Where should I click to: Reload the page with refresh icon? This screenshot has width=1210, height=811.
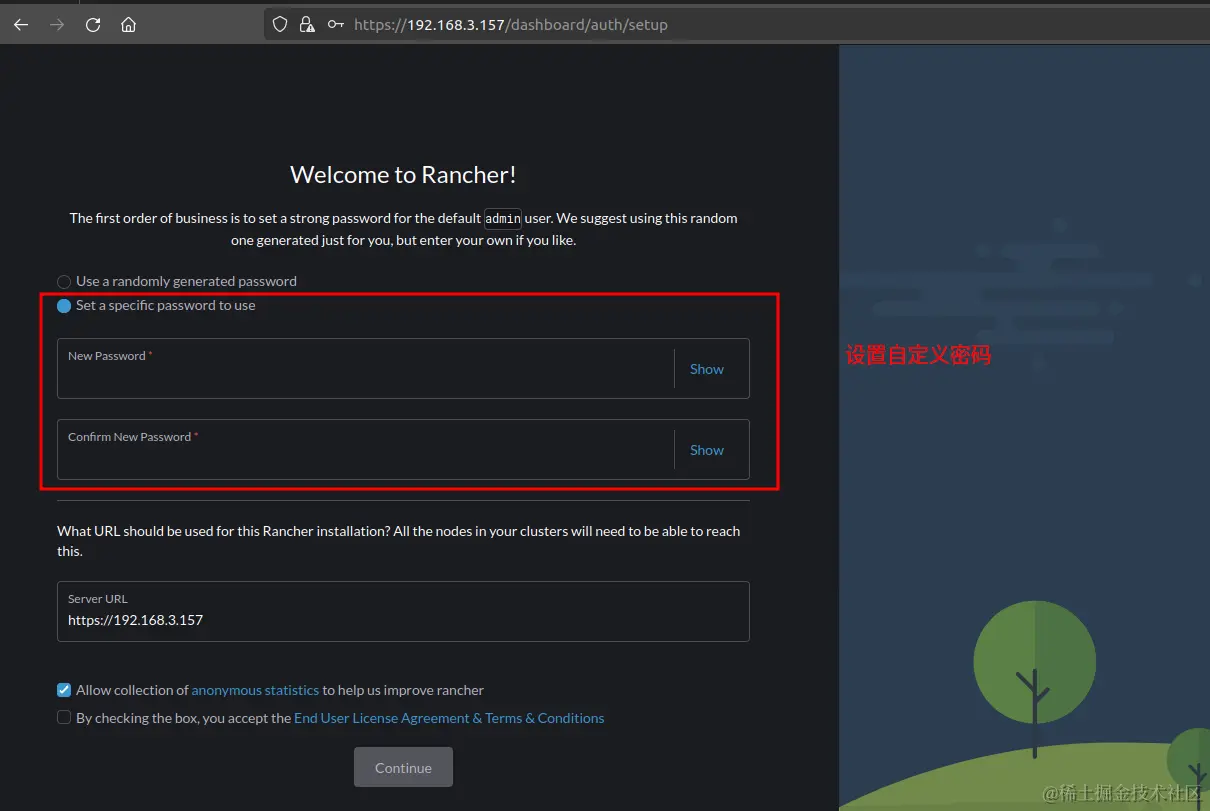tap(93, 25)
